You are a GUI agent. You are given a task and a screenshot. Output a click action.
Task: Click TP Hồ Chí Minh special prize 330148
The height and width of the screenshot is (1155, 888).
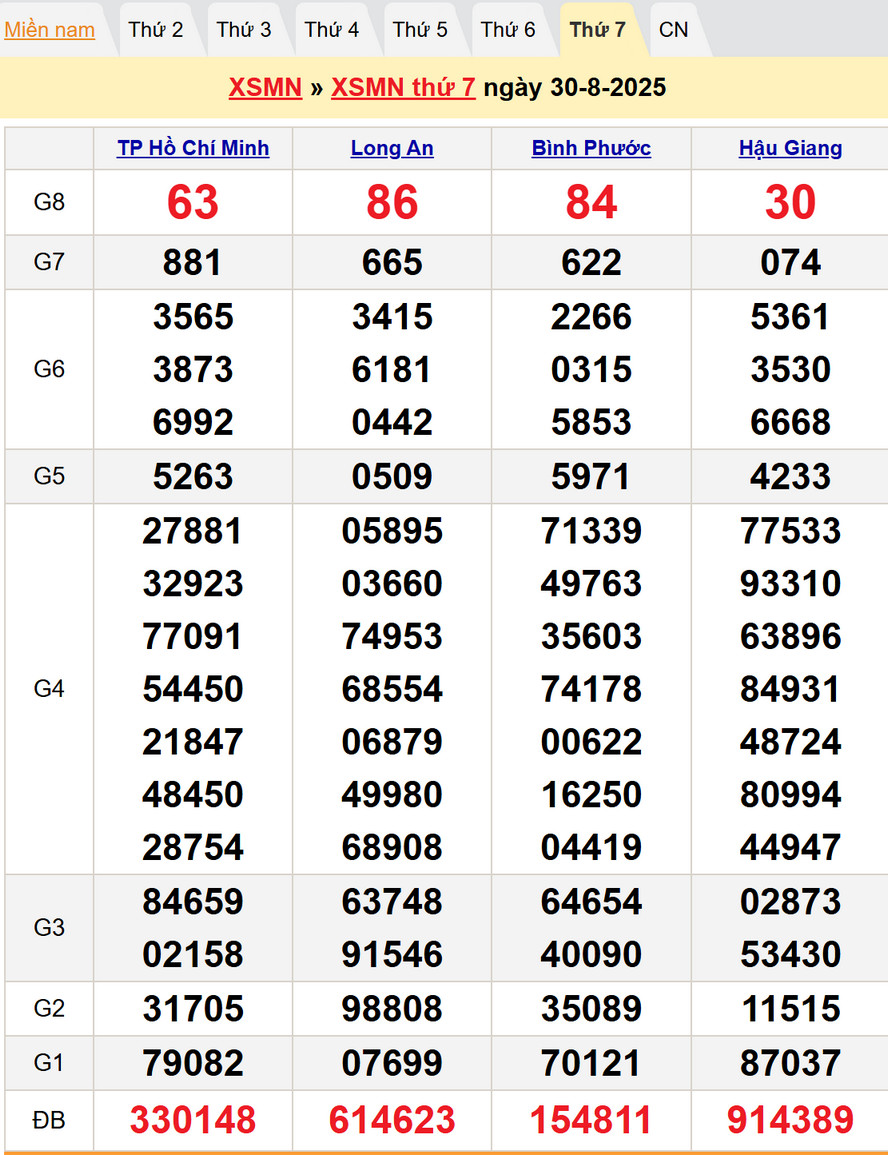pos(193,1120)
